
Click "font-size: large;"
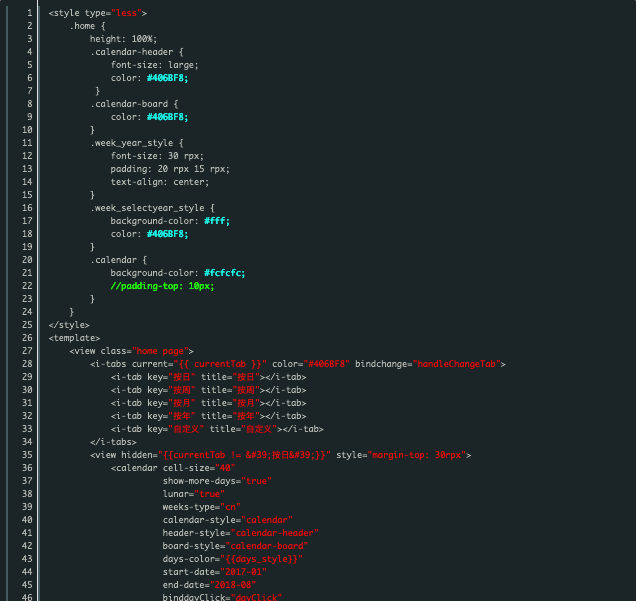(155, 65)
